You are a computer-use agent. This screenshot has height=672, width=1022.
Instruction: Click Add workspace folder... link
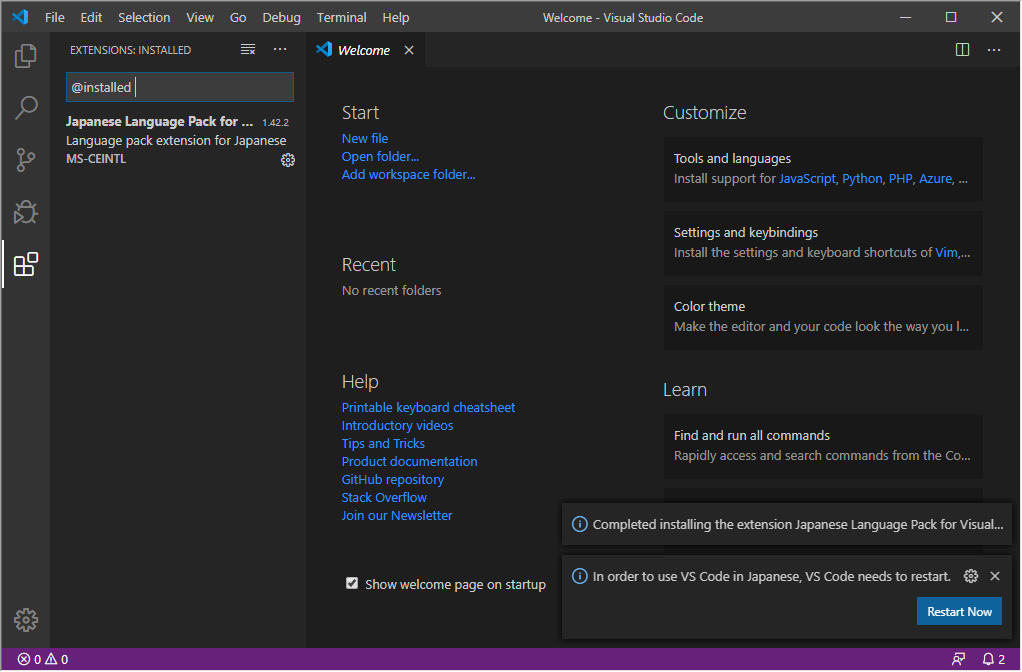tap(408, 175)
